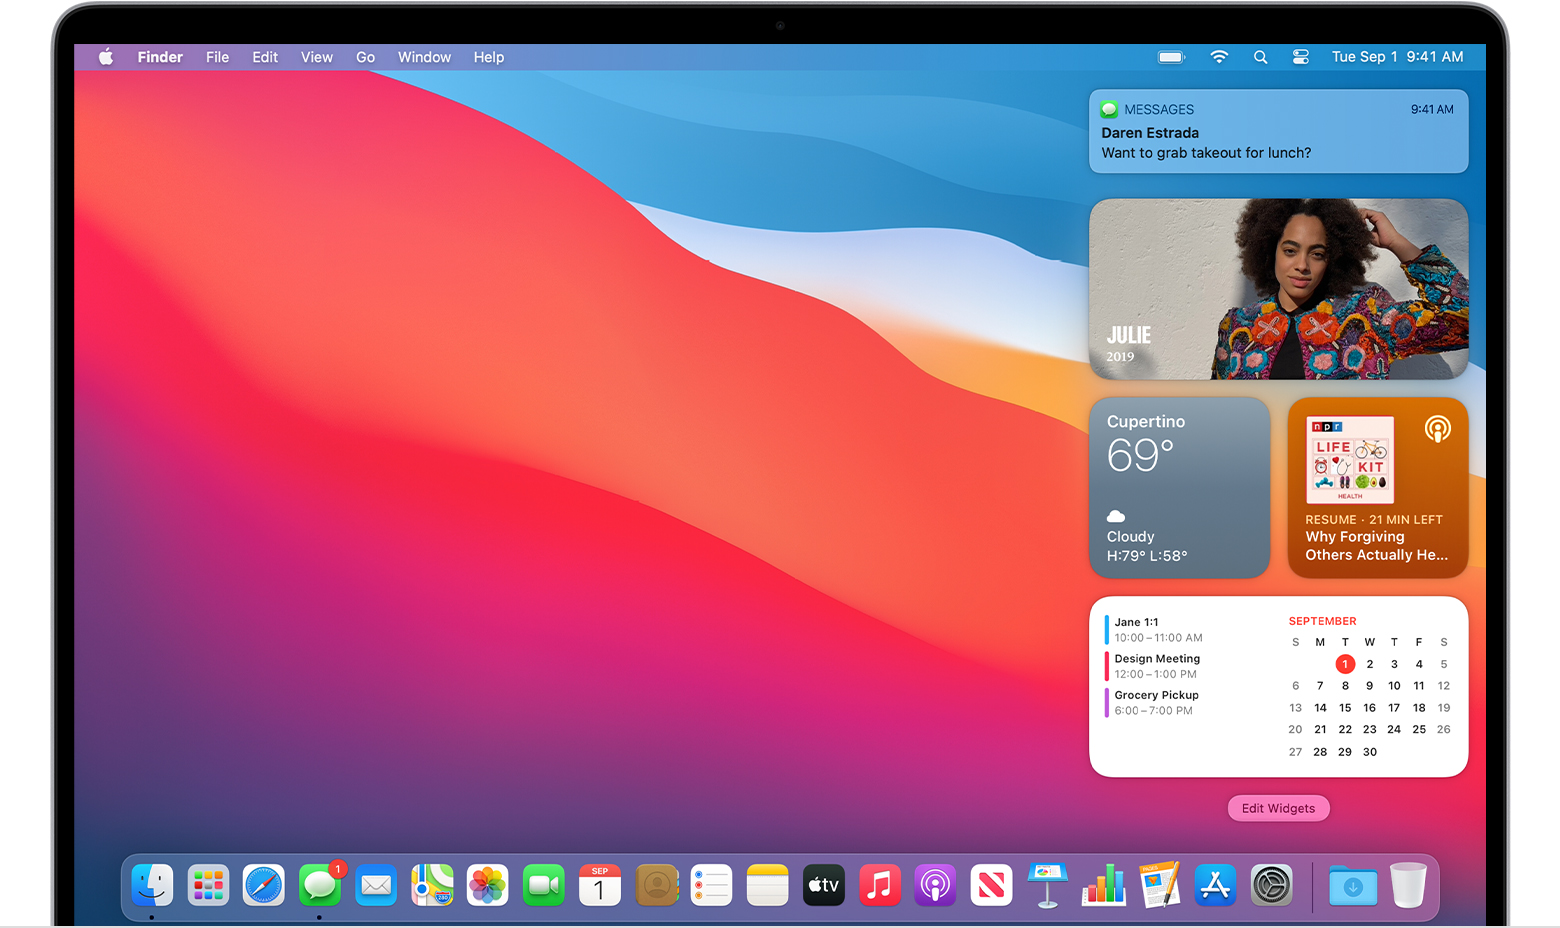This screenshot has height=928, width=1560.
Task: Launch Podcasts from the Dock
Action: point(935,885)
